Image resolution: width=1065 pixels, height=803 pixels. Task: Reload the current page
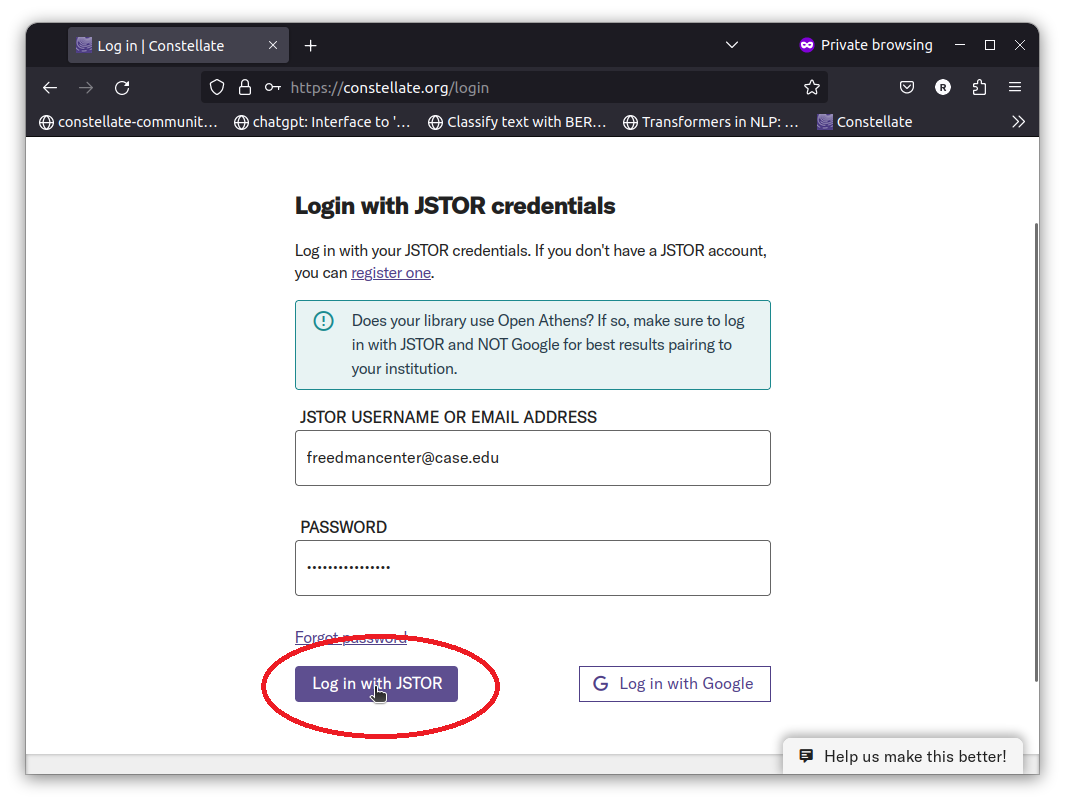pyautogui.click(x=122, y=88)
